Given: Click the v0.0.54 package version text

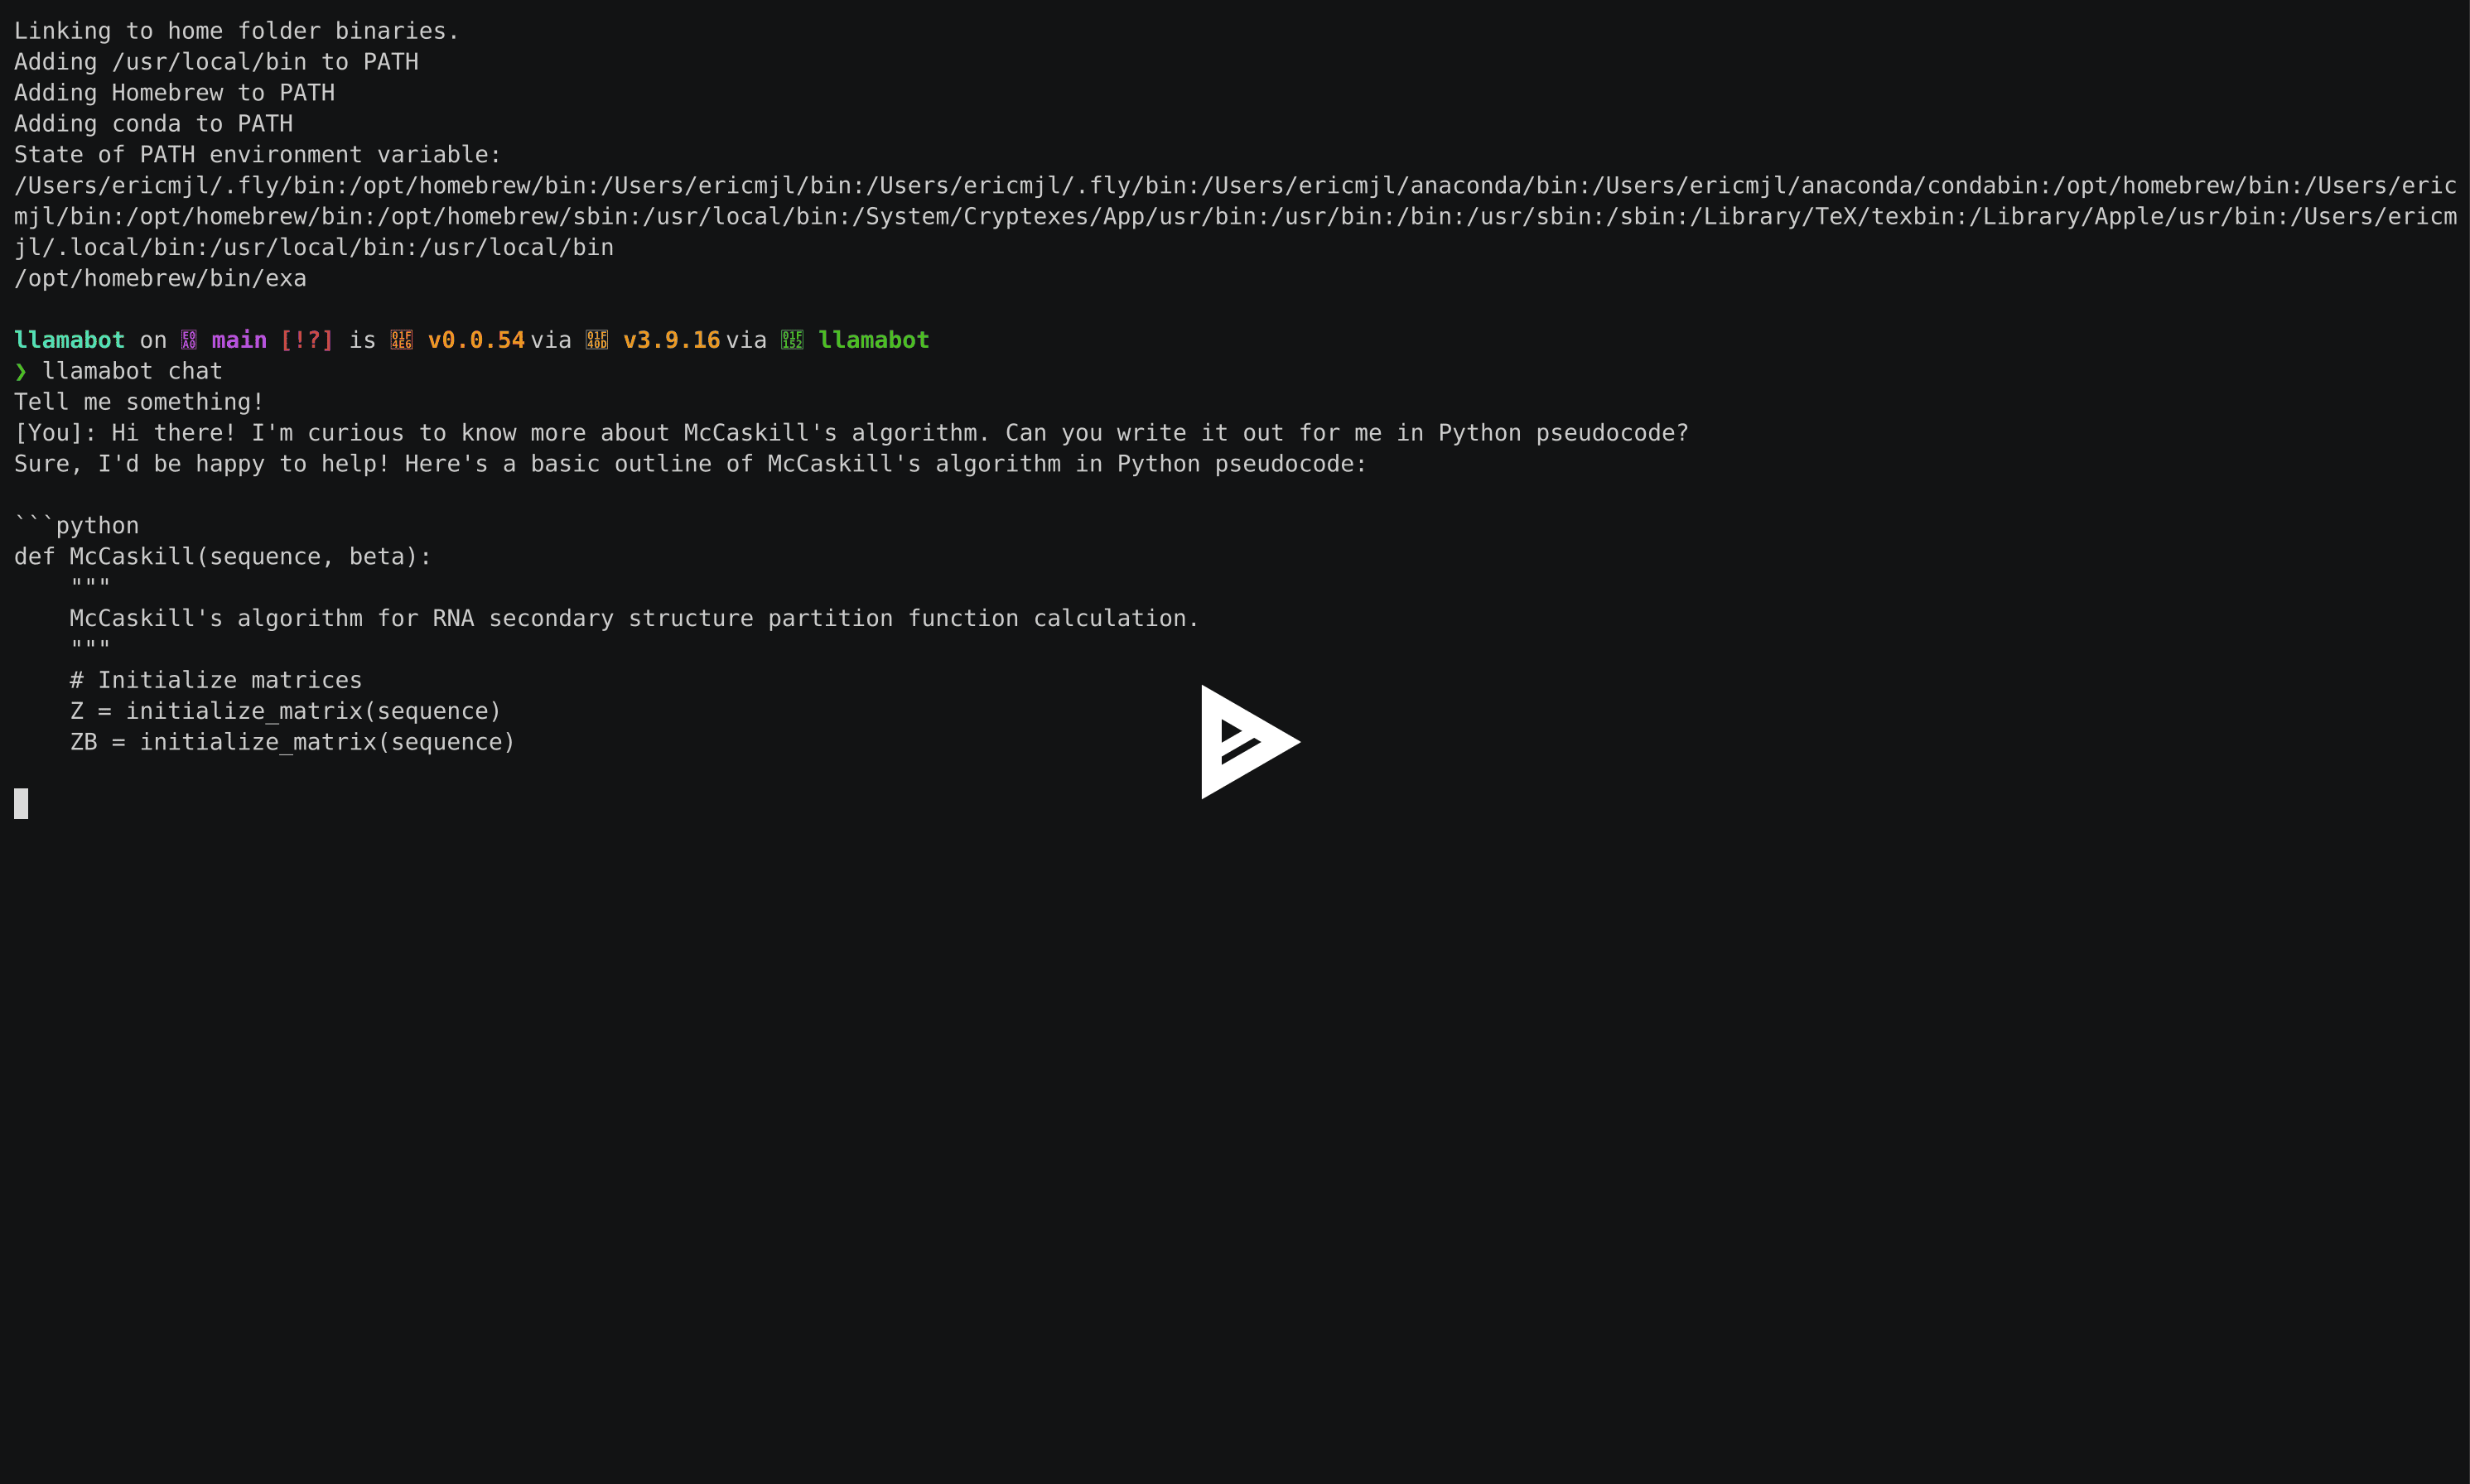Looking at the screenshot, I should pos(476,340).
